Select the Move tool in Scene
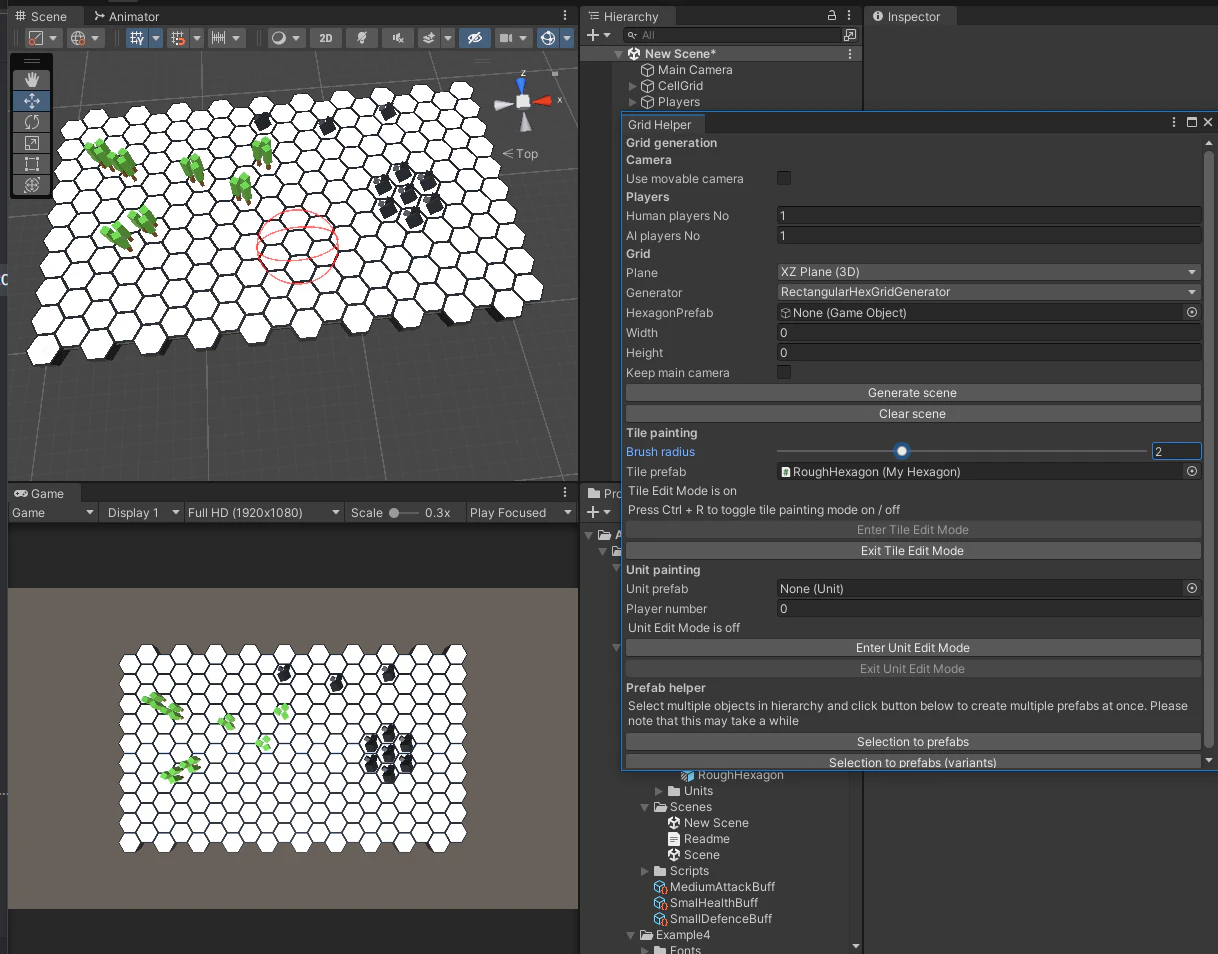The height and width of the screenshot is (954, 1218). 32,101
